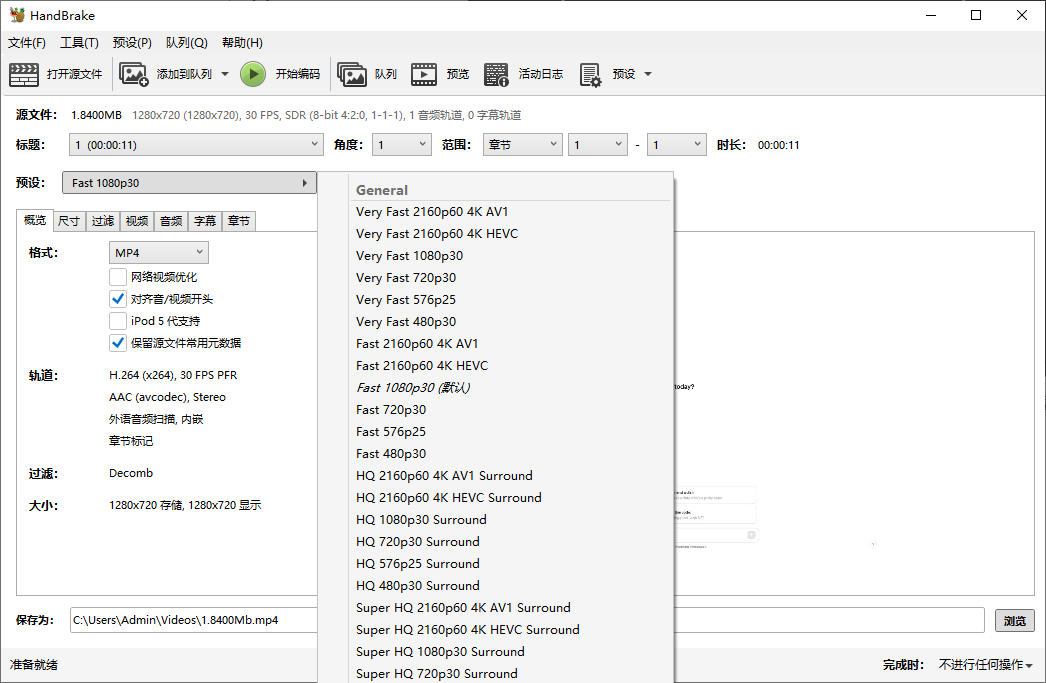Click the 保存为 file path field

pos(527,620)
